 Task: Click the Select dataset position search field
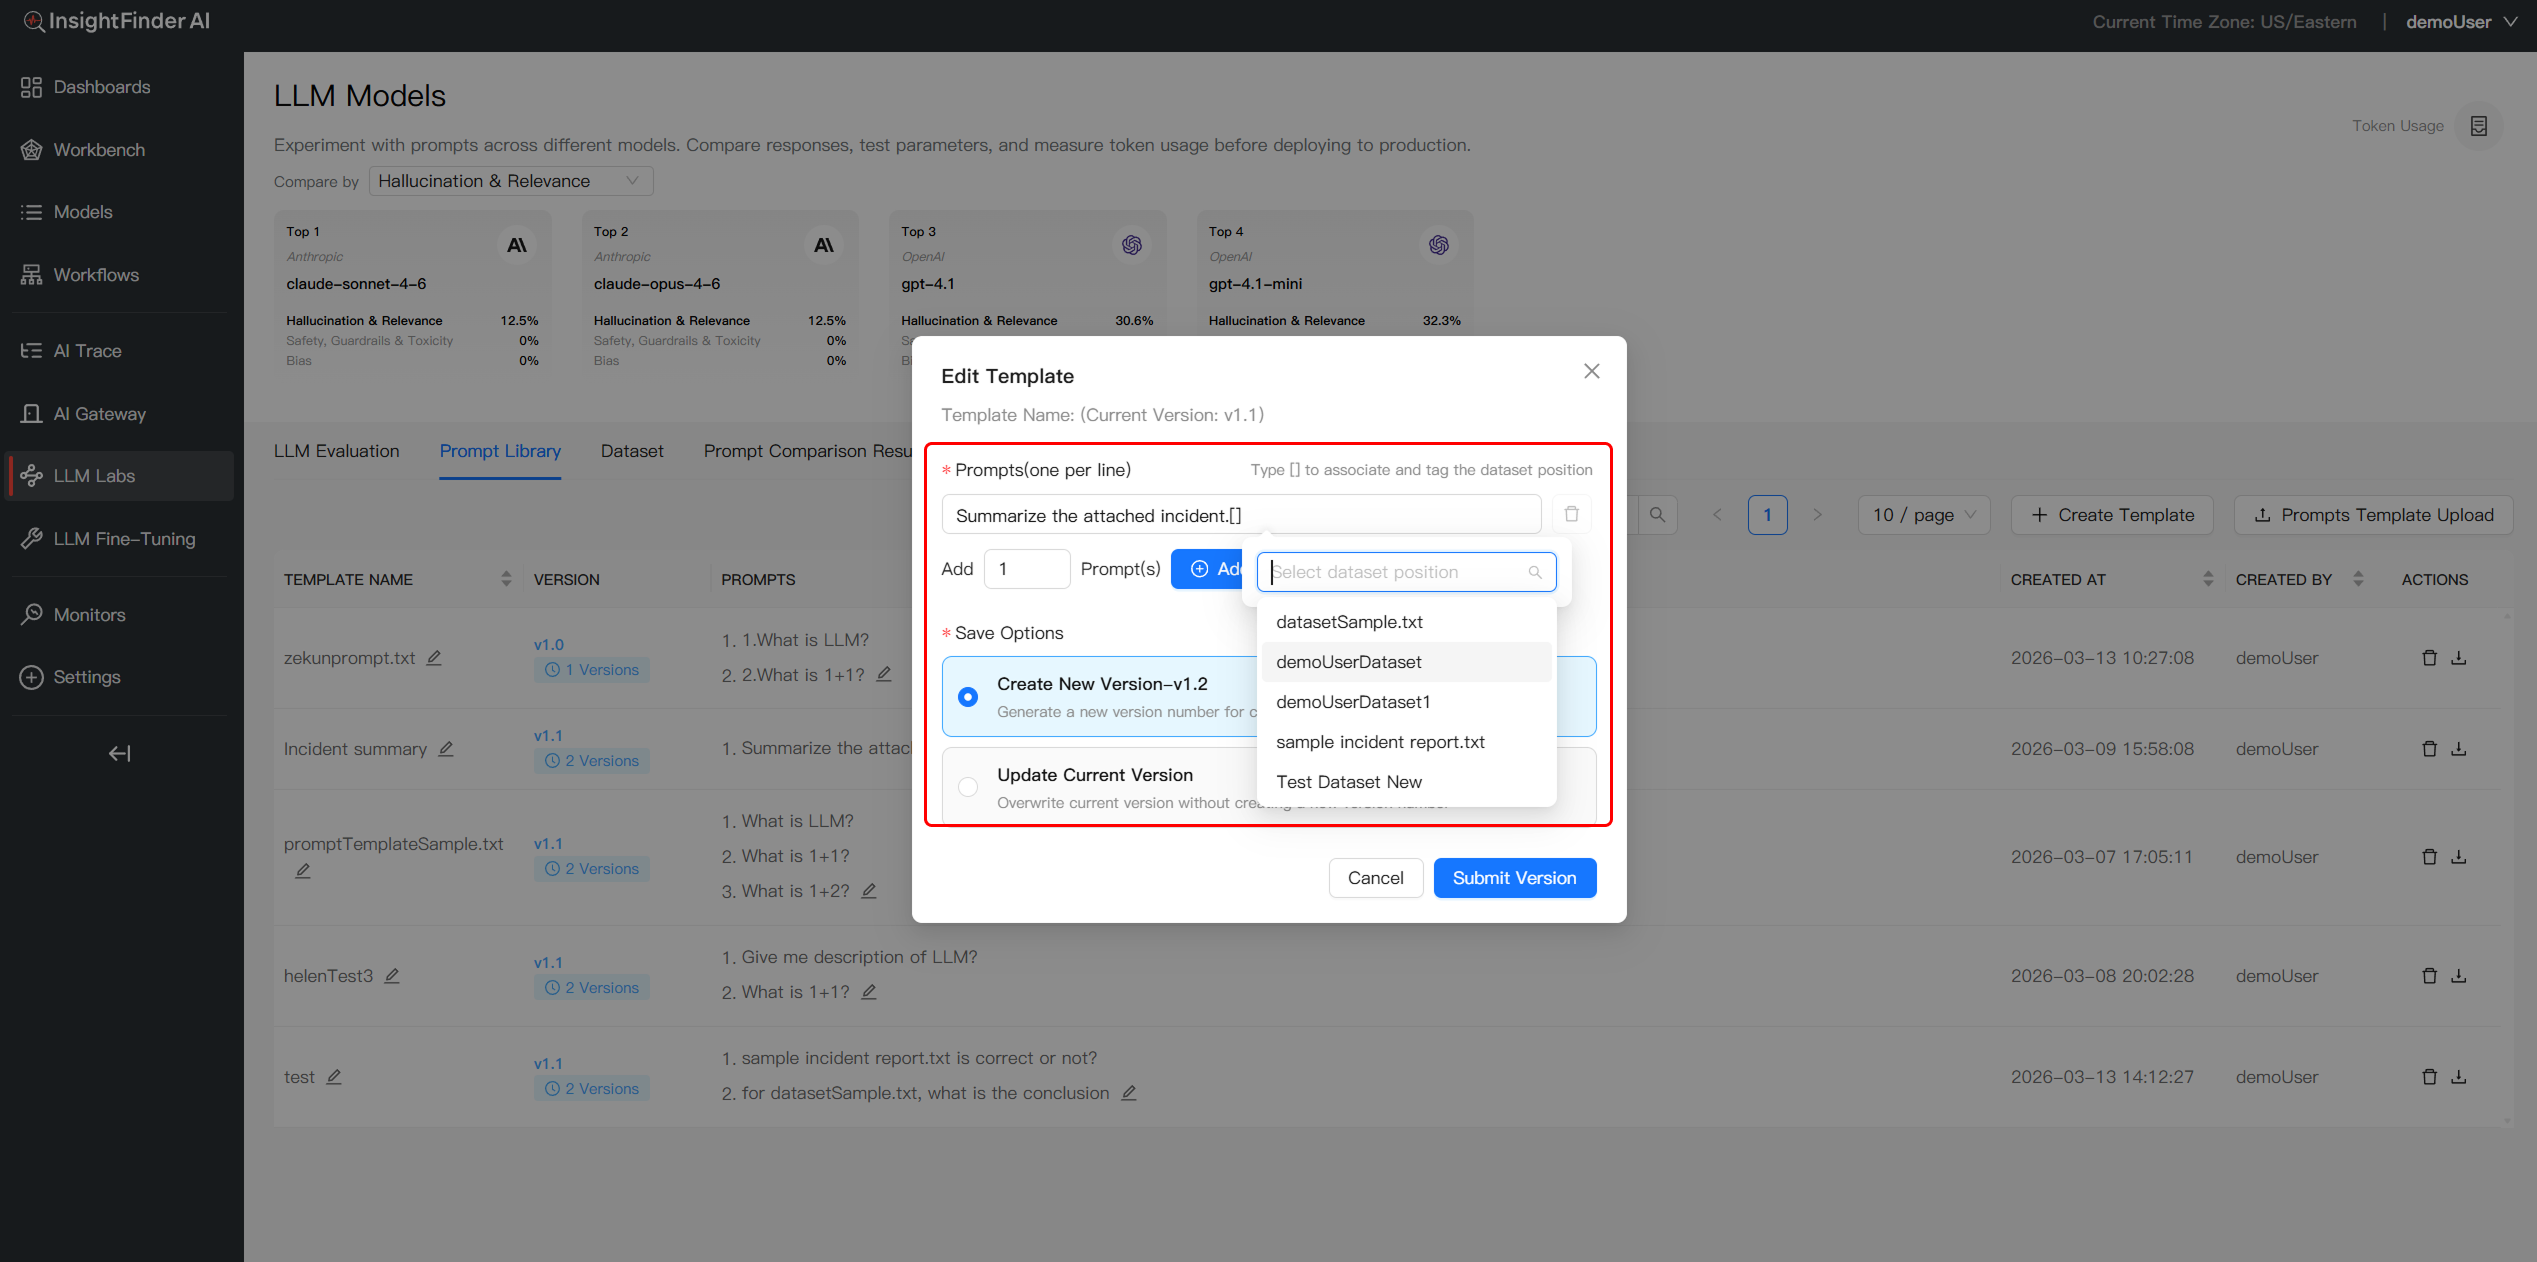click(x=1397, y=572)
